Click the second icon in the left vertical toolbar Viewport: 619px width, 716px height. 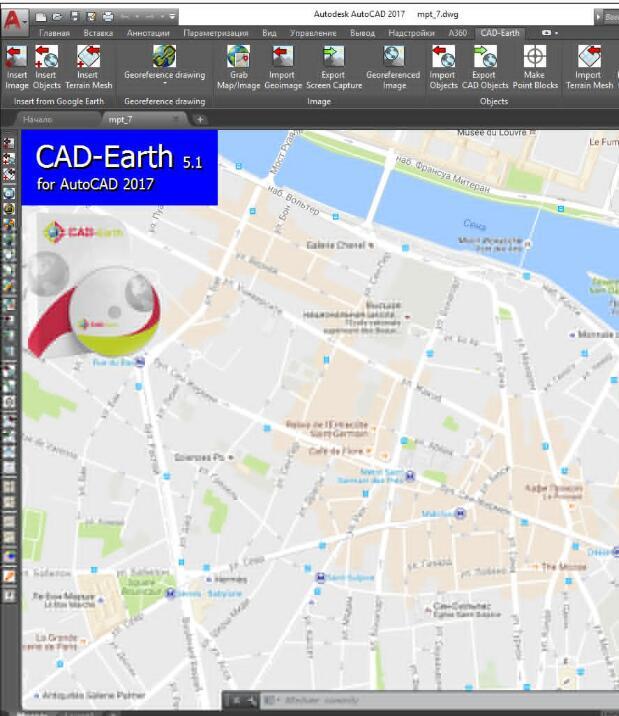(9, 159)
